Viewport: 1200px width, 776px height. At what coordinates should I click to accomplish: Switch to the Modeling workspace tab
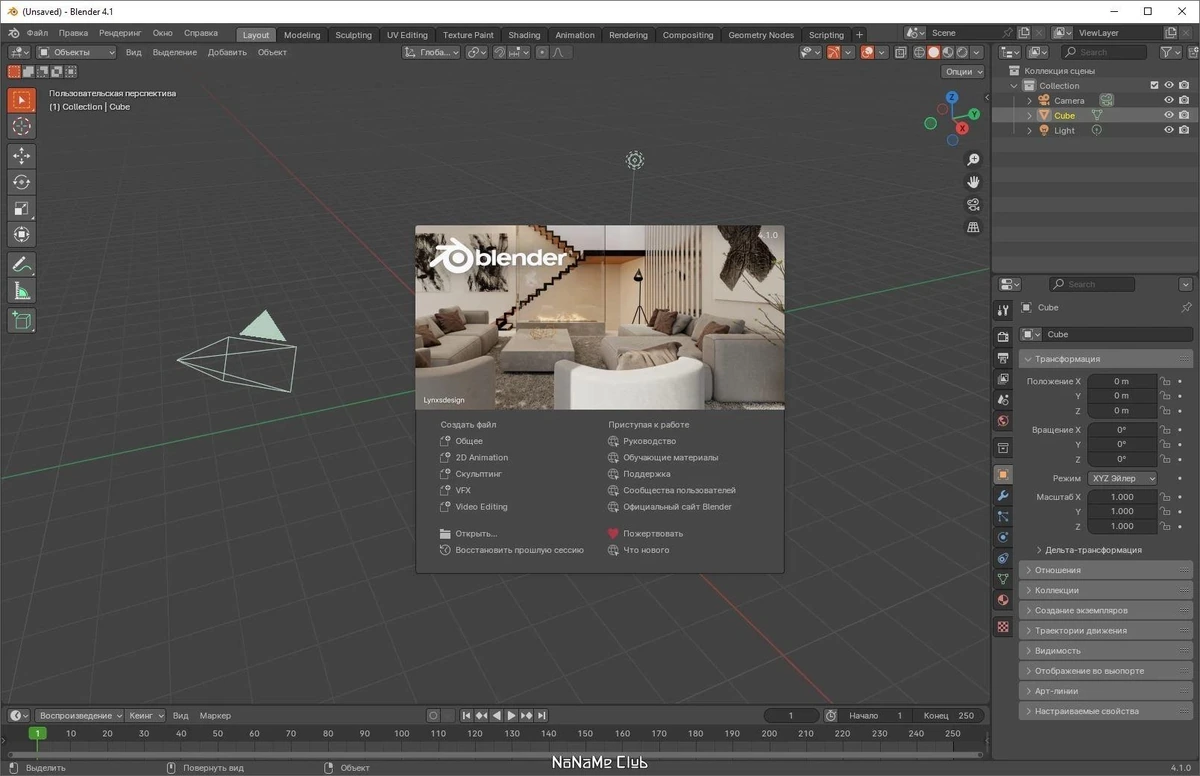click(302, 35)
